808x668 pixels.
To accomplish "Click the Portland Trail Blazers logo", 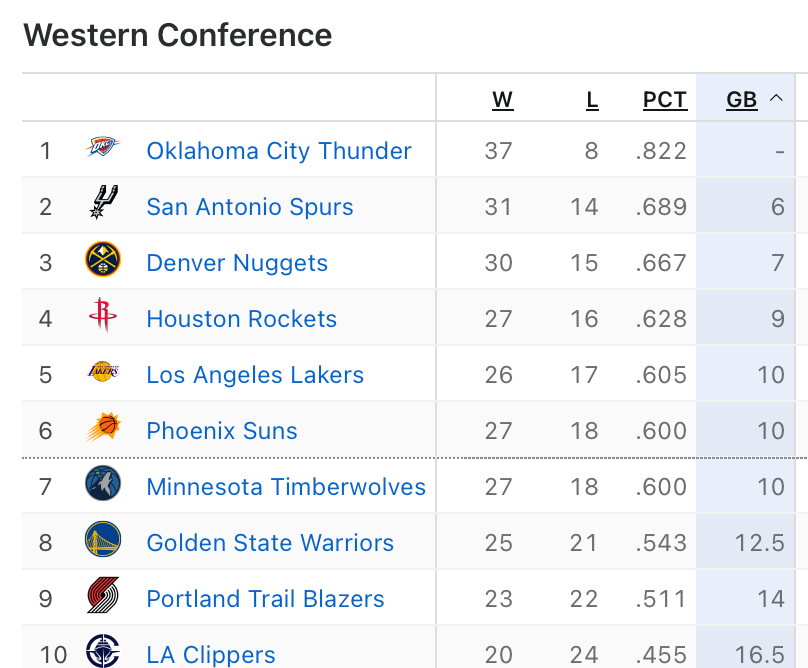I will point(103,598).
